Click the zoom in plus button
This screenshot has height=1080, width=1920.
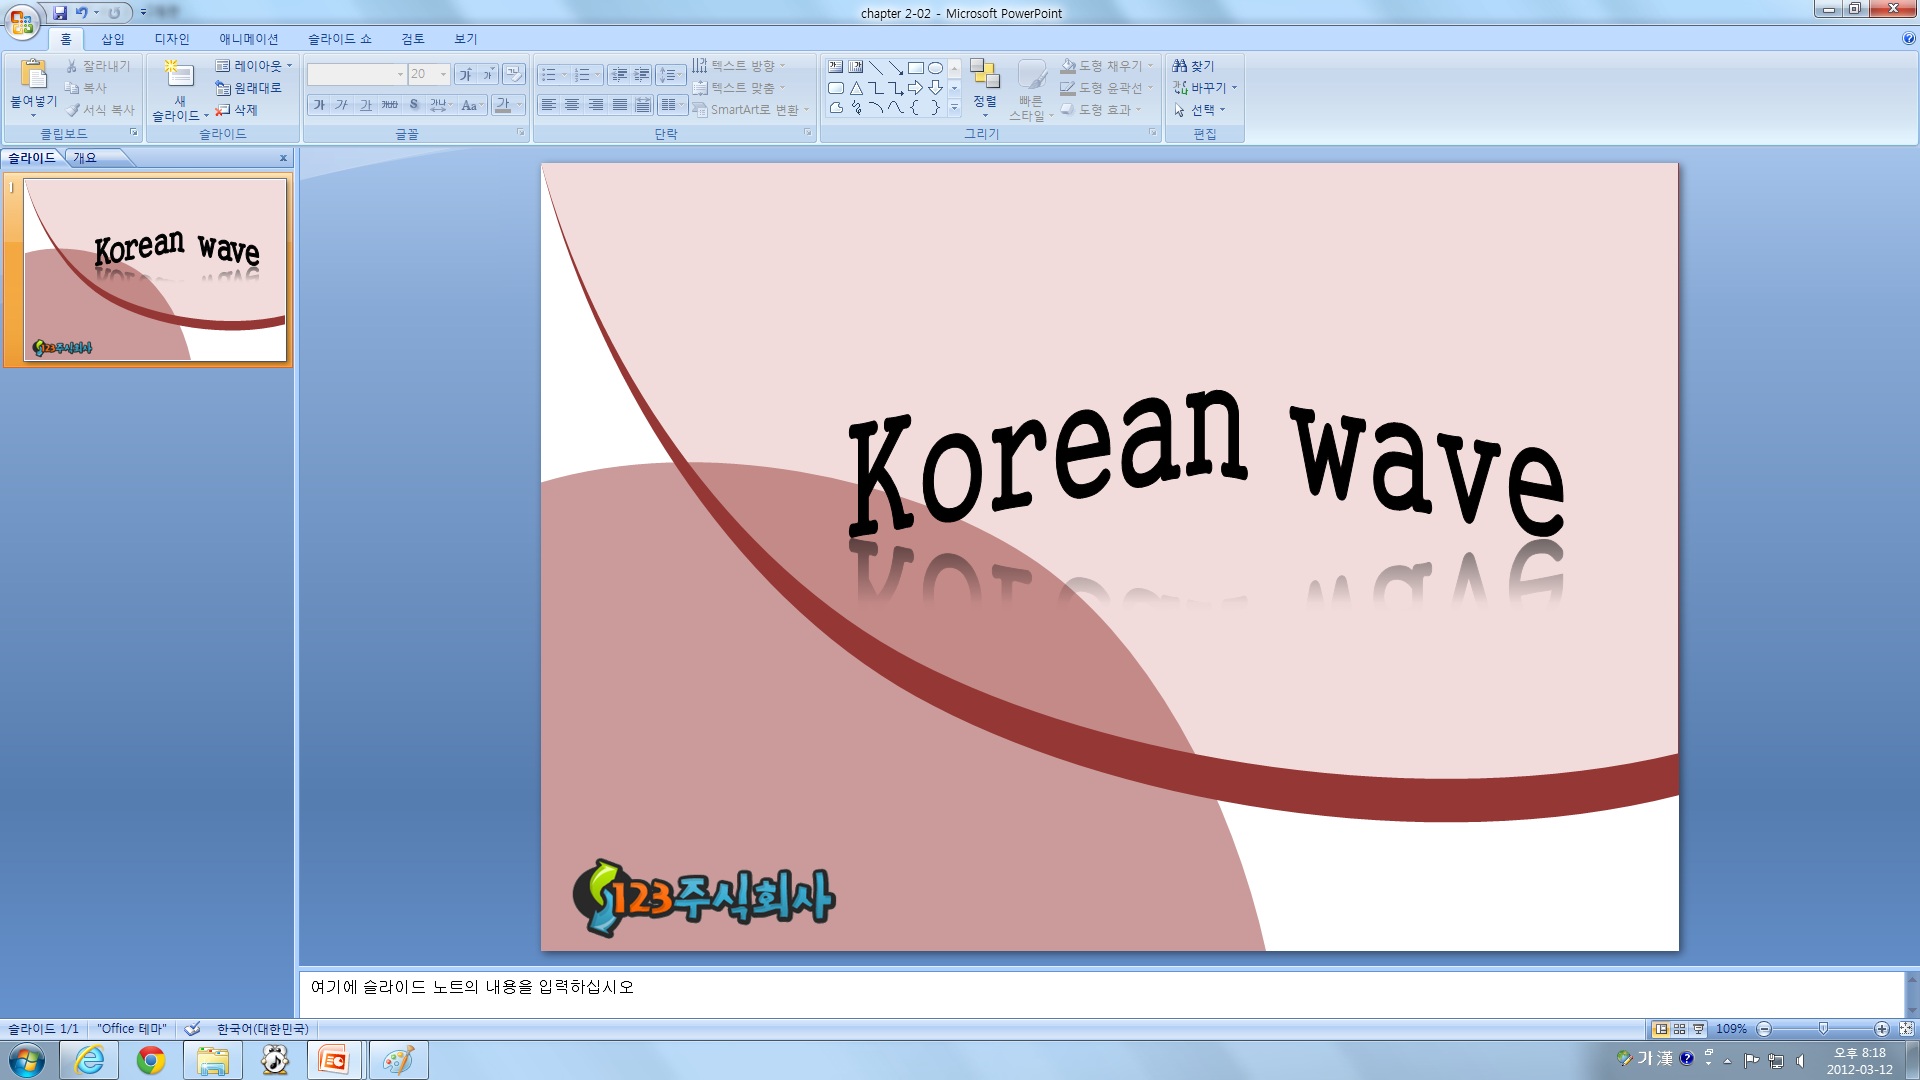[1882, 1029]
